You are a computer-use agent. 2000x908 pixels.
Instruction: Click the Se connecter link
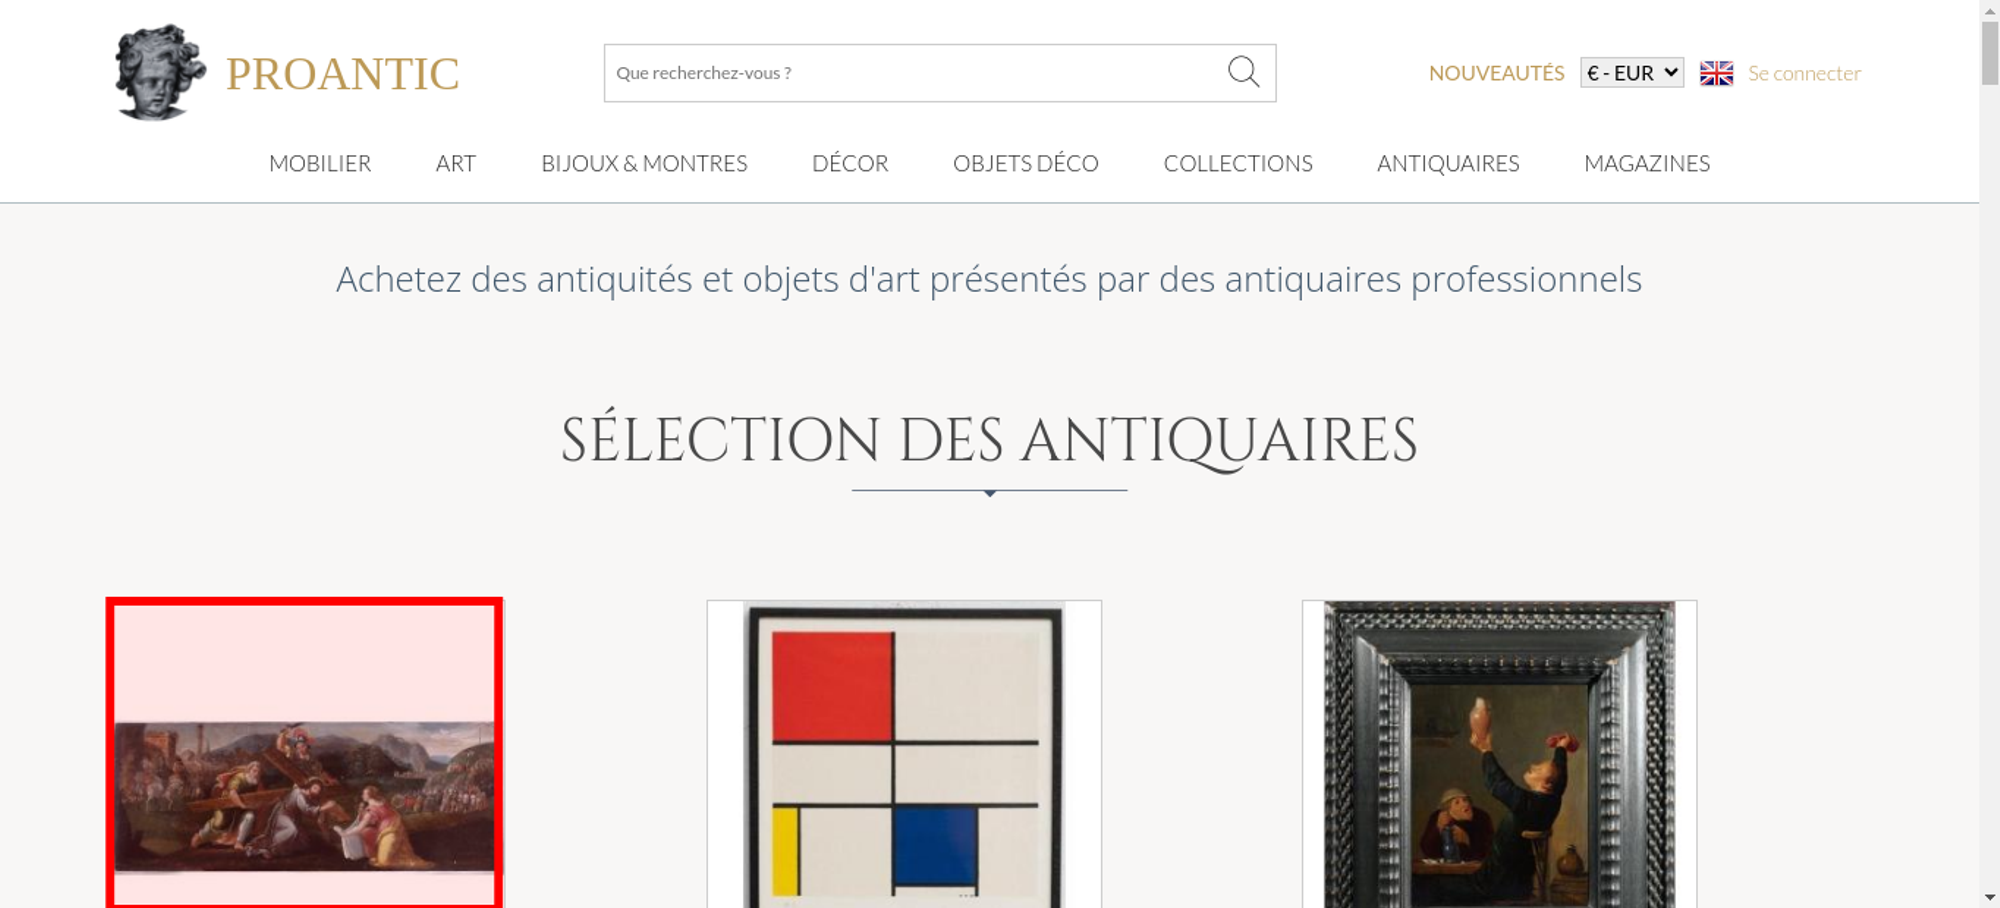[x=1804, y=73]
